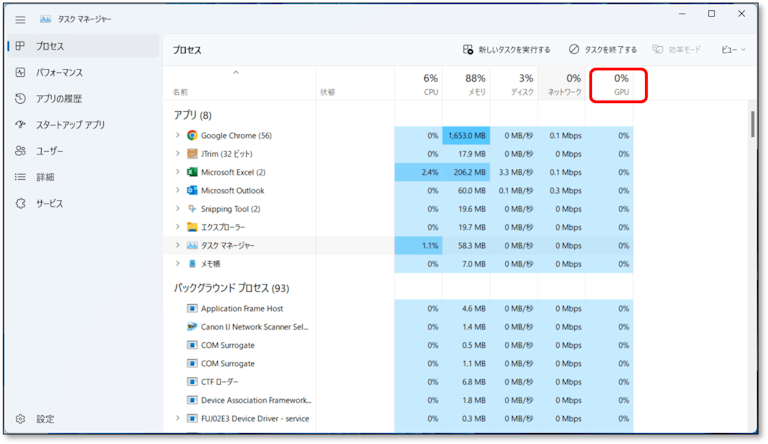This screenshot has width=768, height=444.
Task: Expand the タスク マネージャー row
Action: [178, 246]
